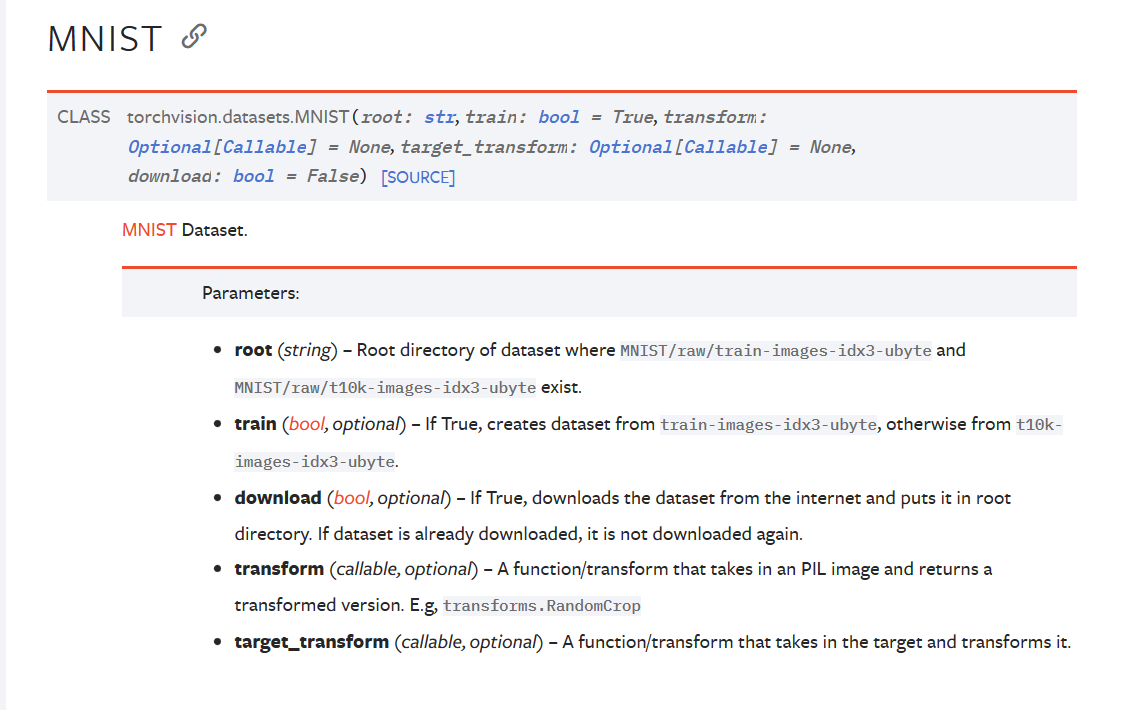1122x710 pixels.
Task: Click the red MNIST link before 'Dataset.'
Action: (149, 230)
